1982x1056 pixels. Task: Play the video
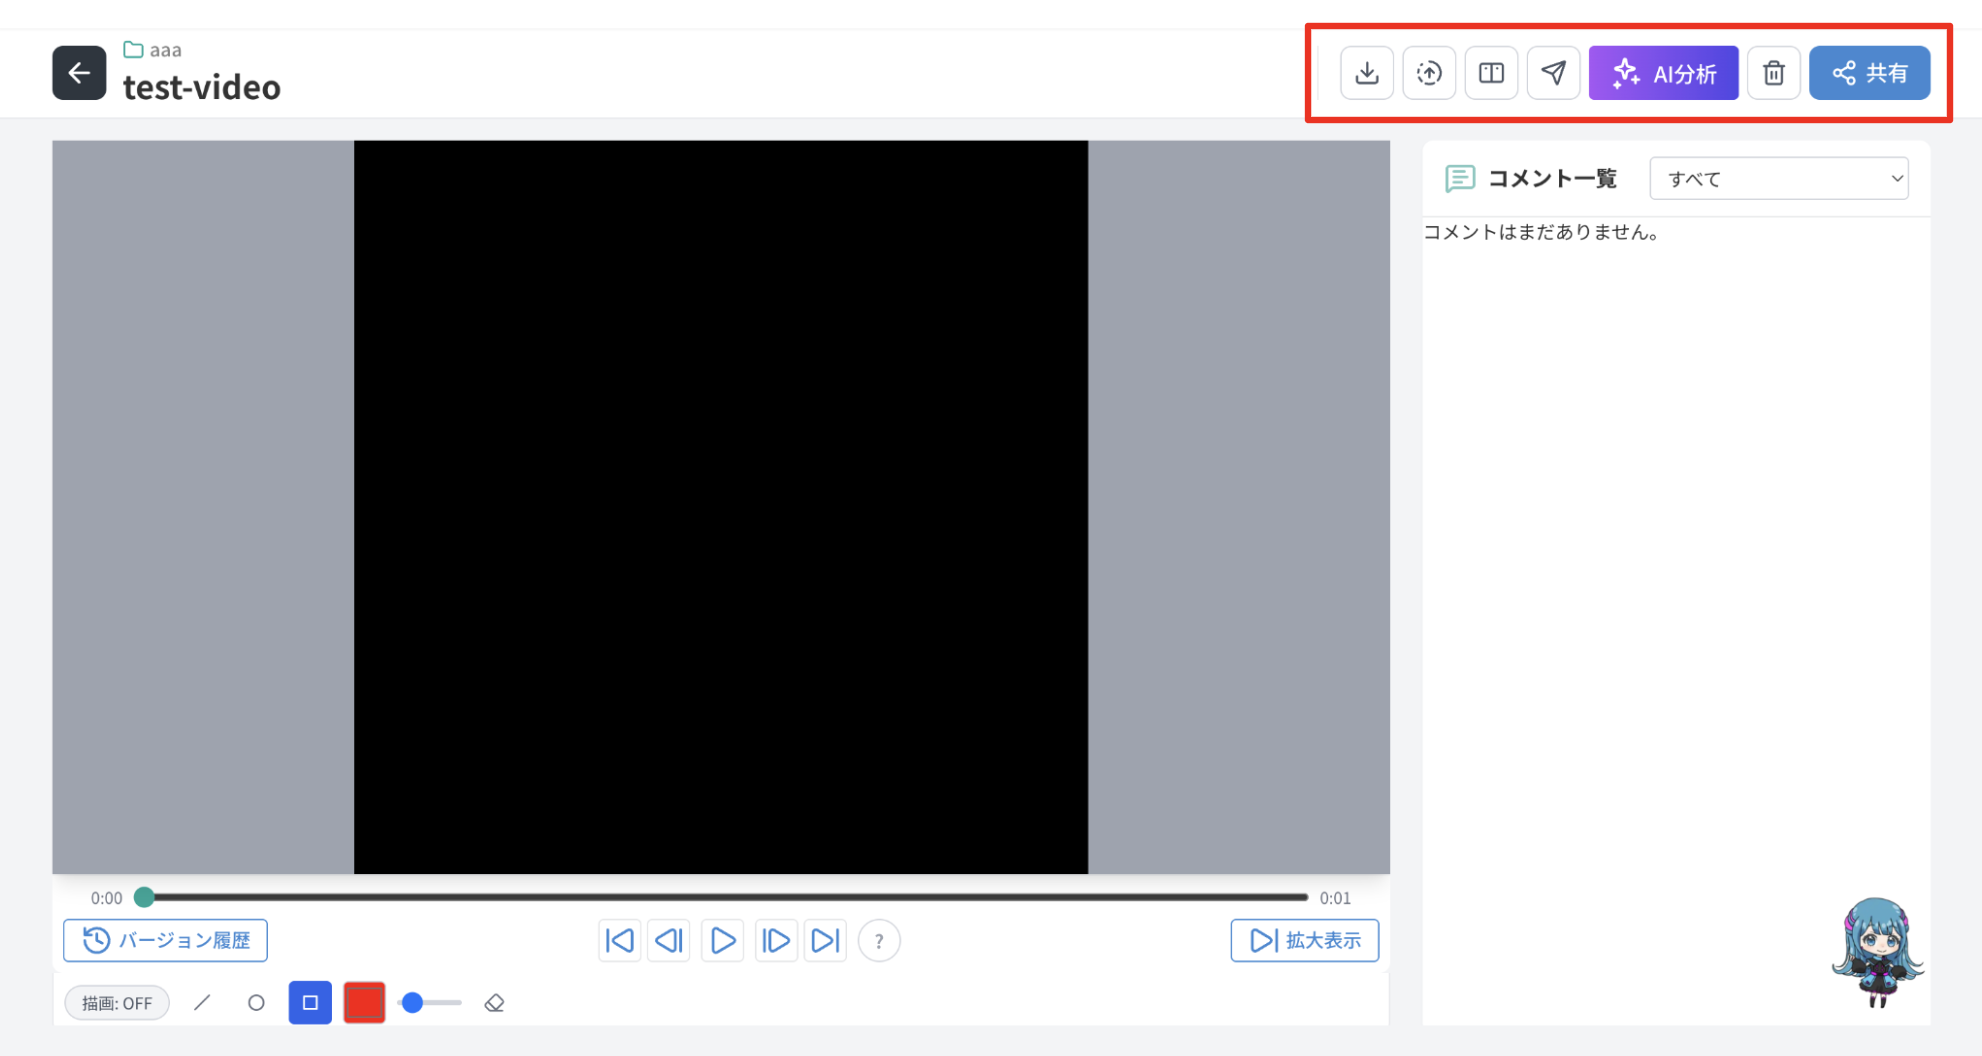tap(722, 940)
